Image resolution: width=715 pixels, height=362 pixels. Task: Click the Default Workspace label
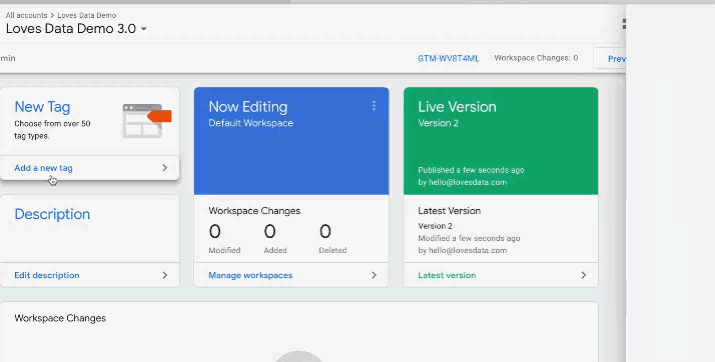[251, 123]
